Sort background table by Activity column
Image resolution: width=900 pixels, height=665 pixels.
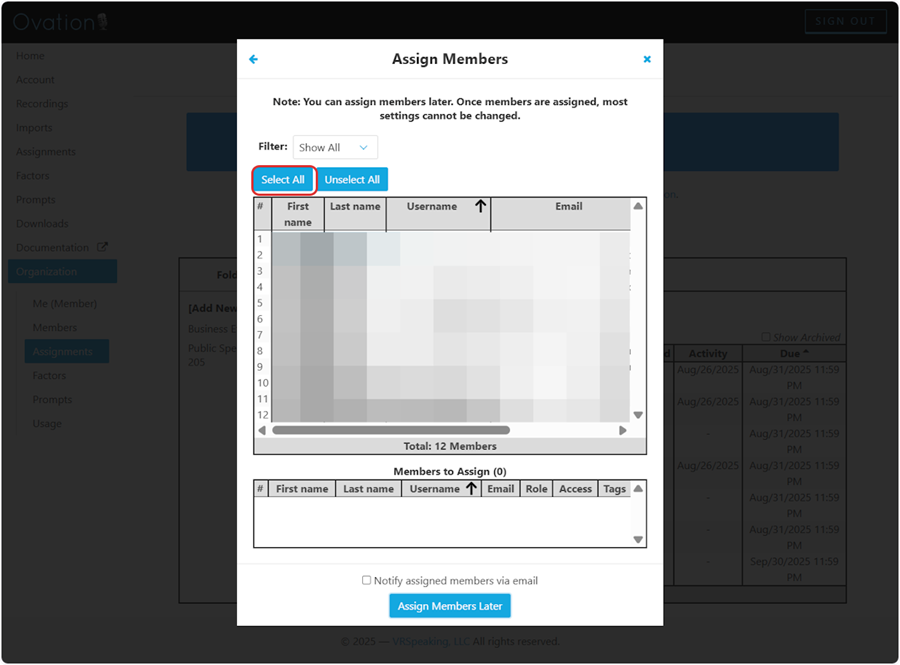pos(708,353)
